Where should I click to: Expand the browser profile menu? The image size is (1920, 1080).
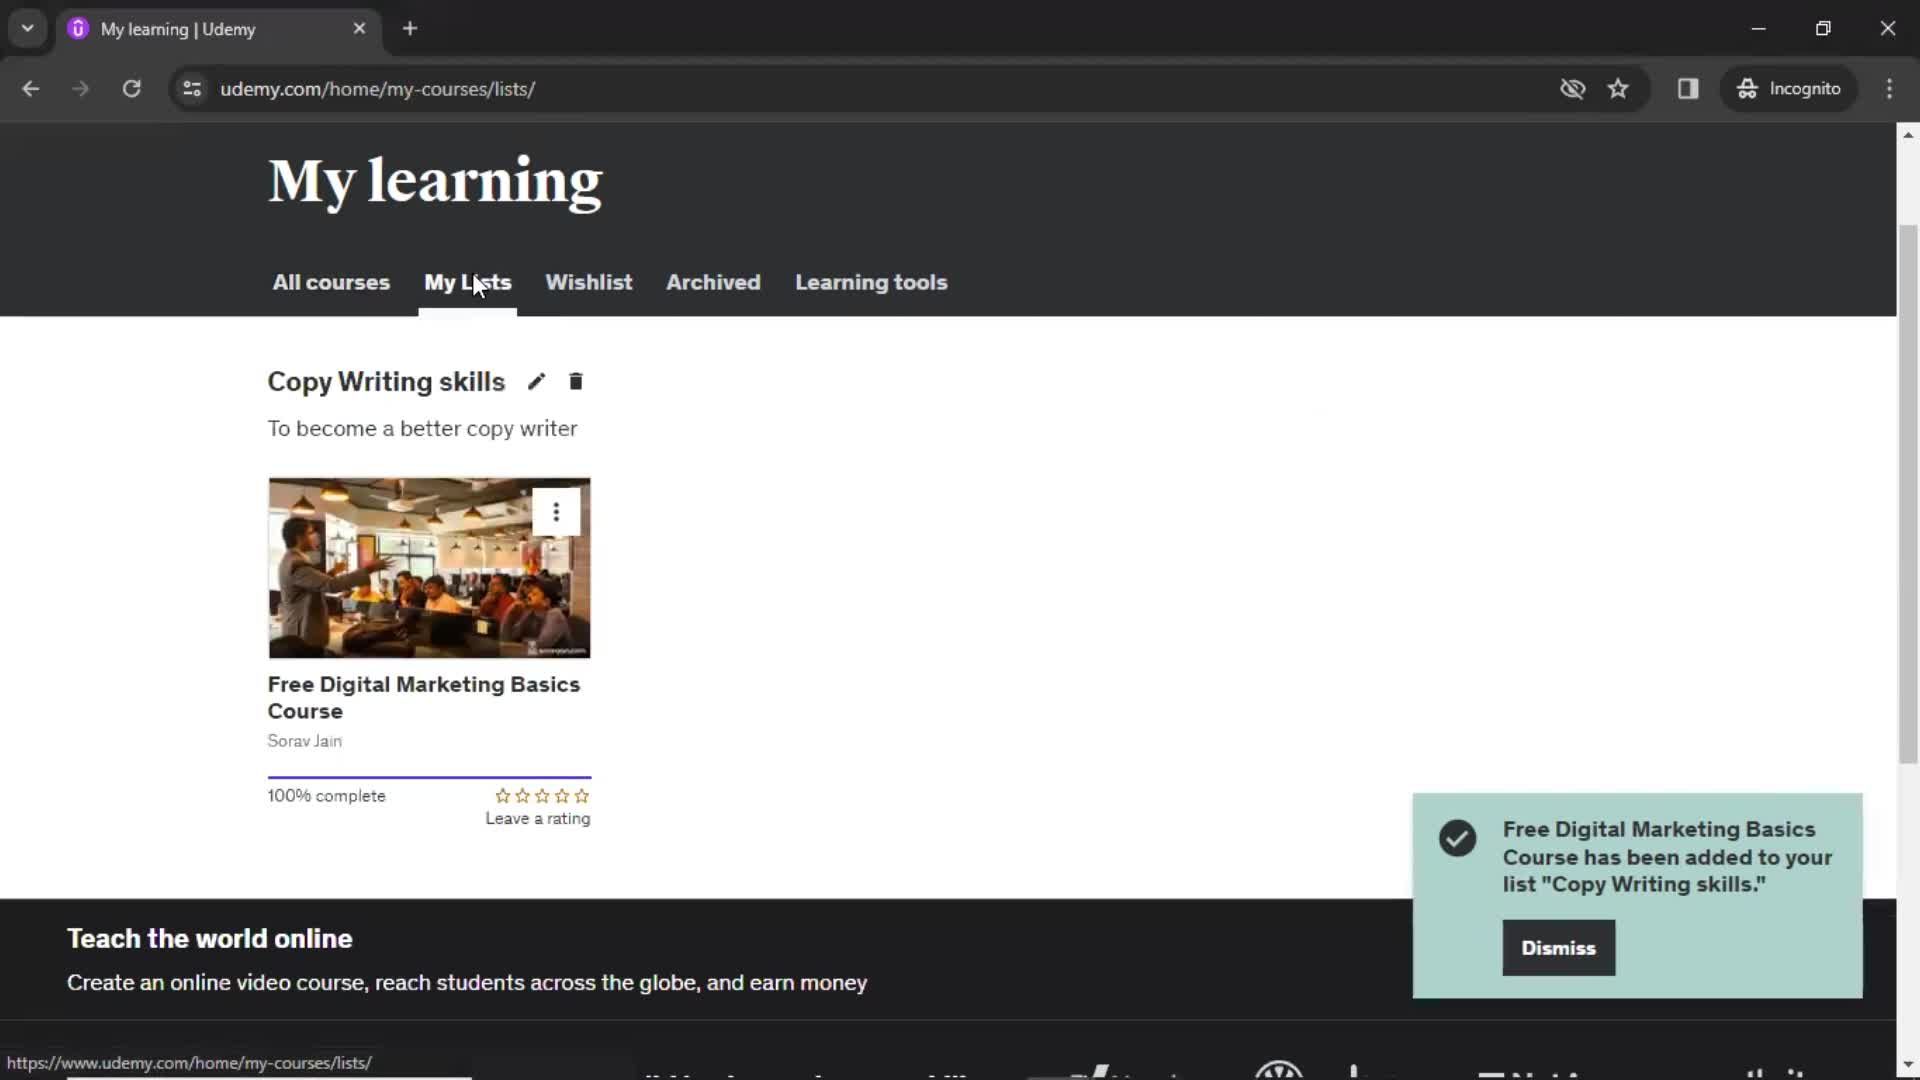coord(1787,88)
